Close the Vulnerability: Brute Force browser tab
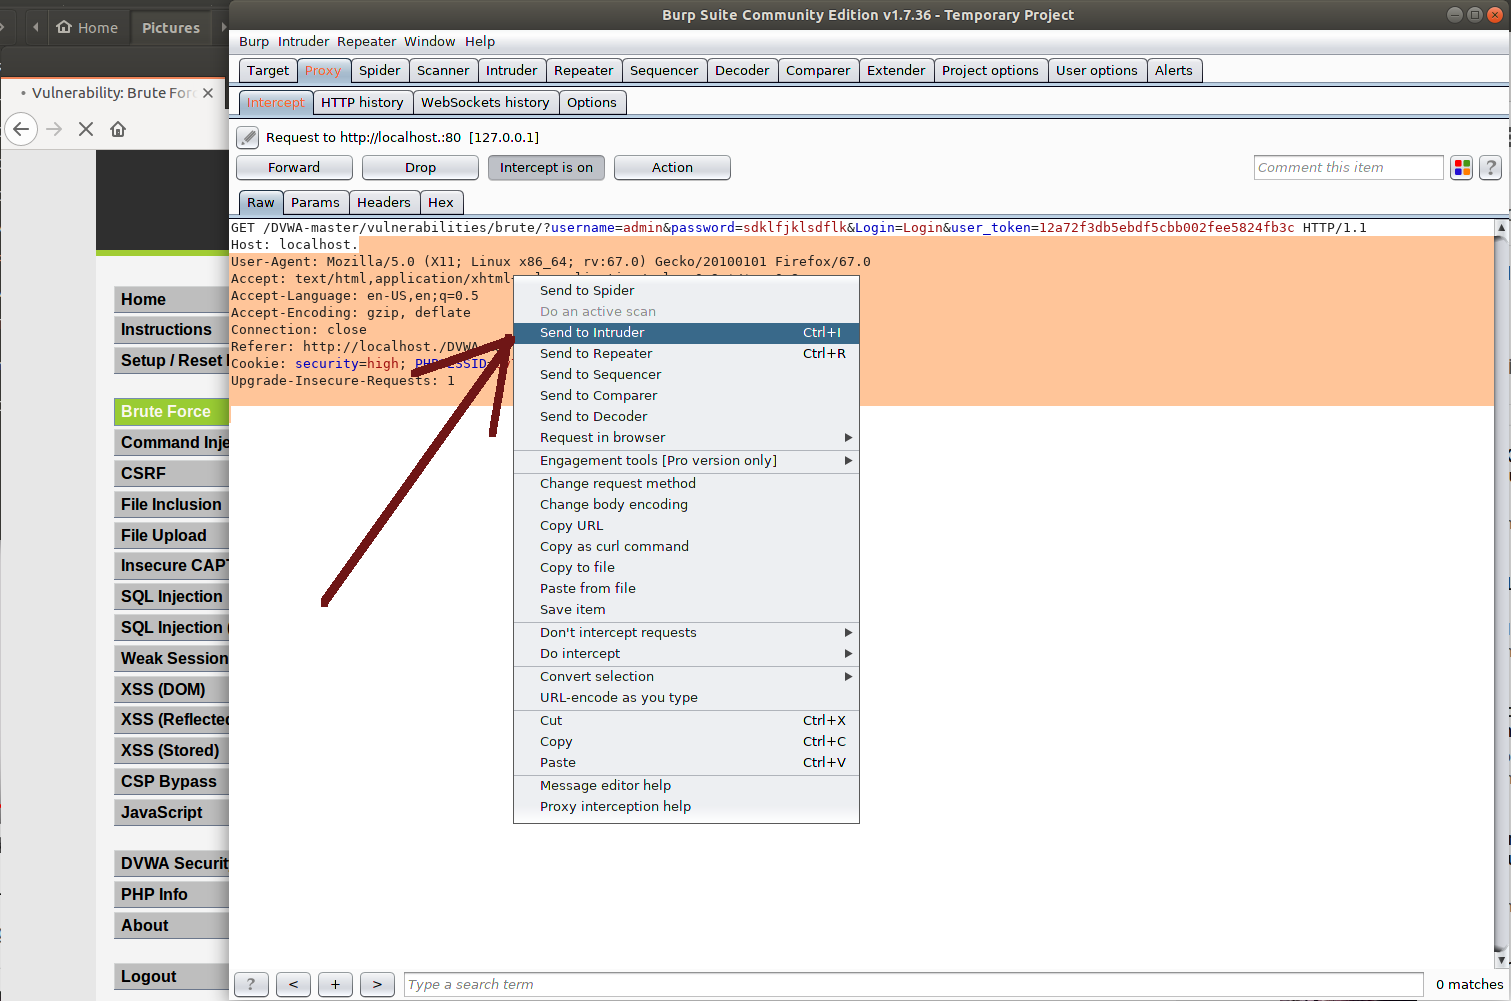The height and width of the screenshot is (1001, 1511). (208, 93)
